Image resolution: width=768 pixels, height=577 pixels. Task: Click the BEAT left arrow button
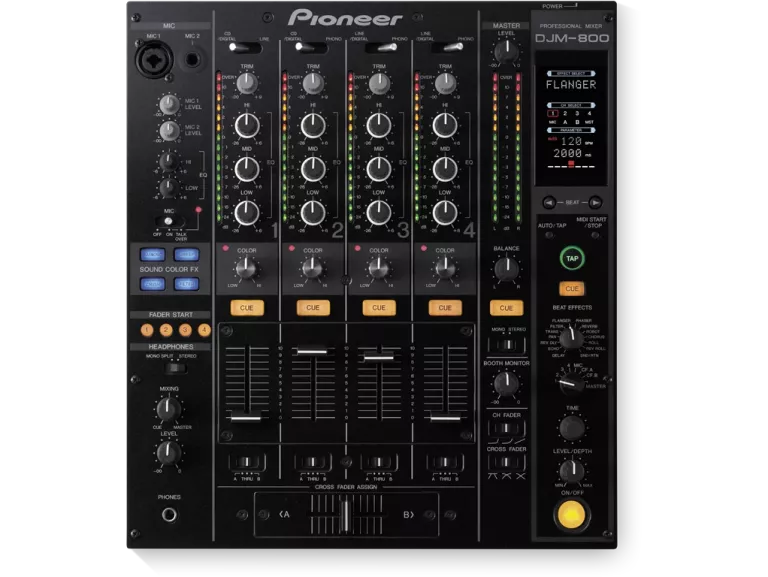pos(549,202)
